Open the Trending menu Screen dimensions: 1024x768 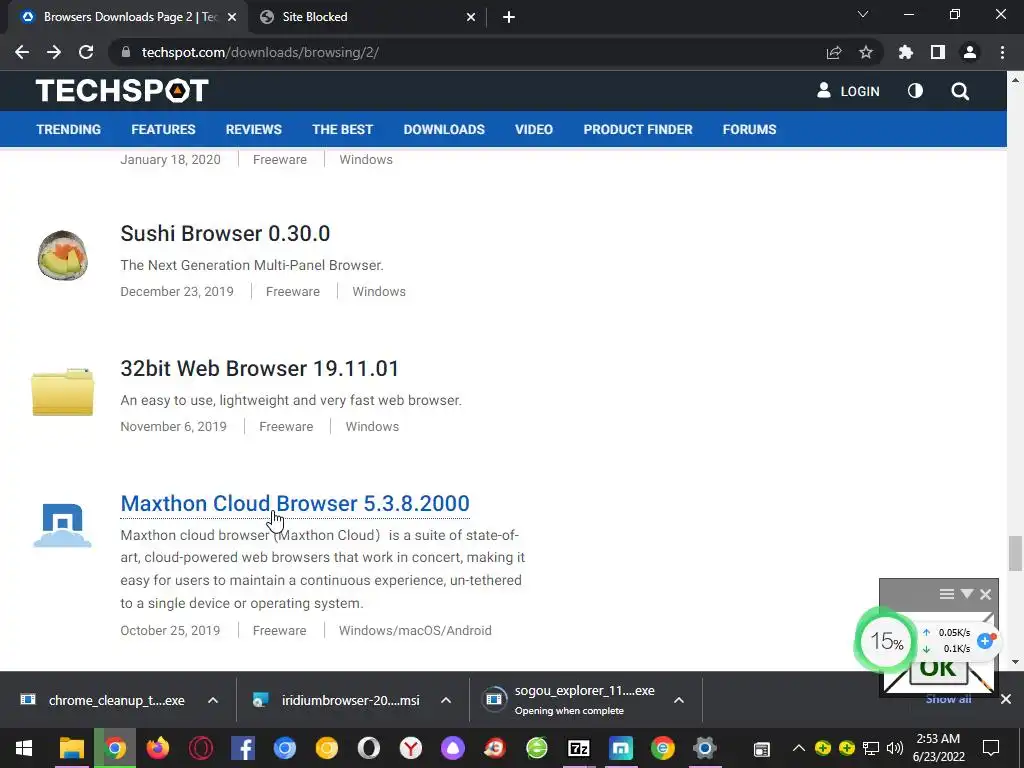point(69,129)
